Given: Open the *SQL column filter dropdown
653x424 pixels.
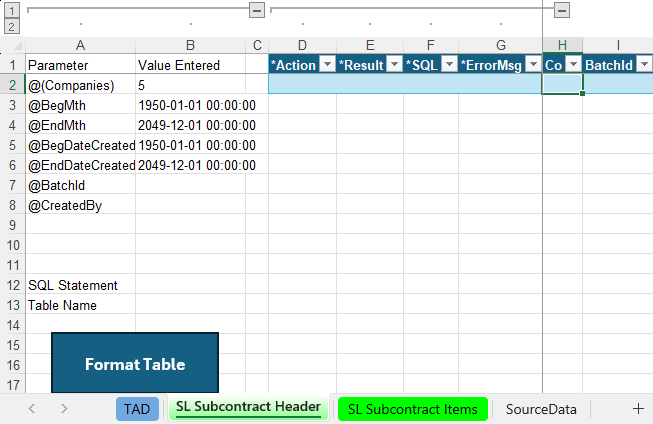Looking at the screenshot, I should pos(449,65).
